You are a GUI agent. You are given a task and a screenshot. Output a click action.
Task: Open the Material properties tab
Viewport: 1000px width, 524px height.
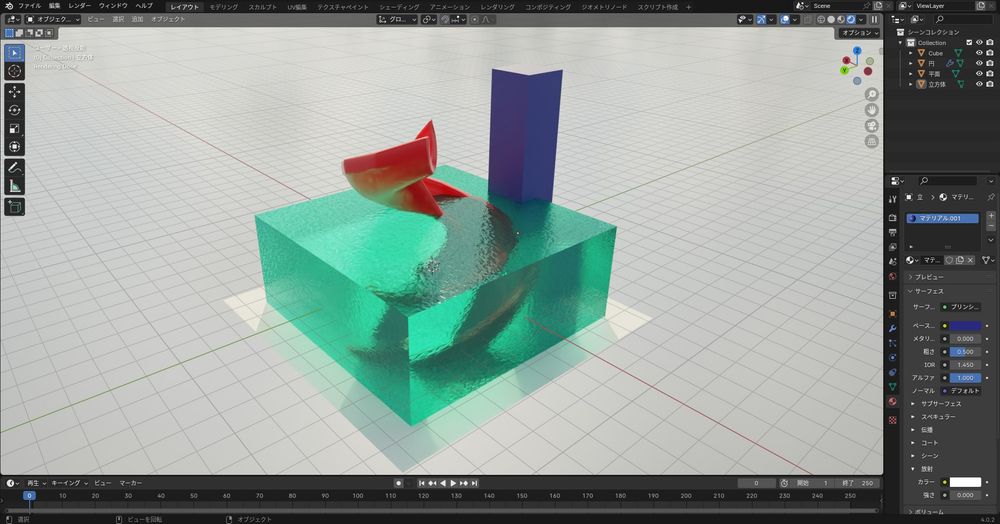[892, 402]
